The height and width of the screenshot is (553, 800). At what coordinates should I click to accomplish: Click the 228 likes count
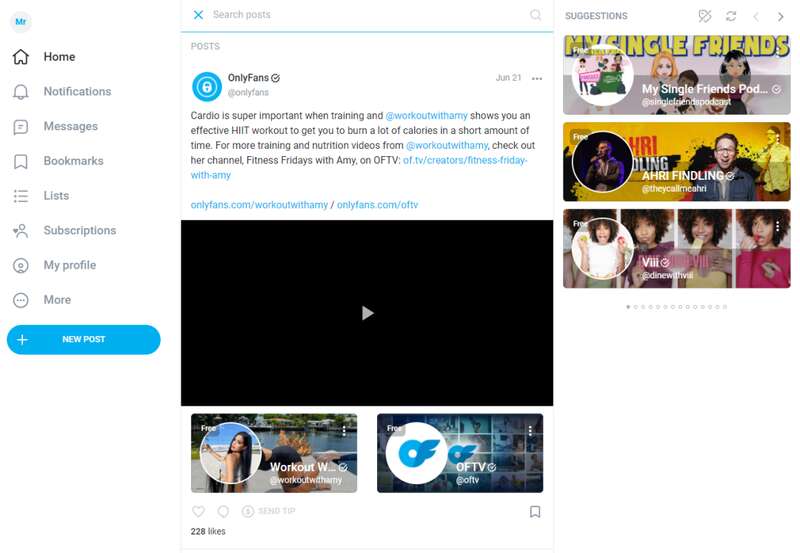[x=208, y=532]
